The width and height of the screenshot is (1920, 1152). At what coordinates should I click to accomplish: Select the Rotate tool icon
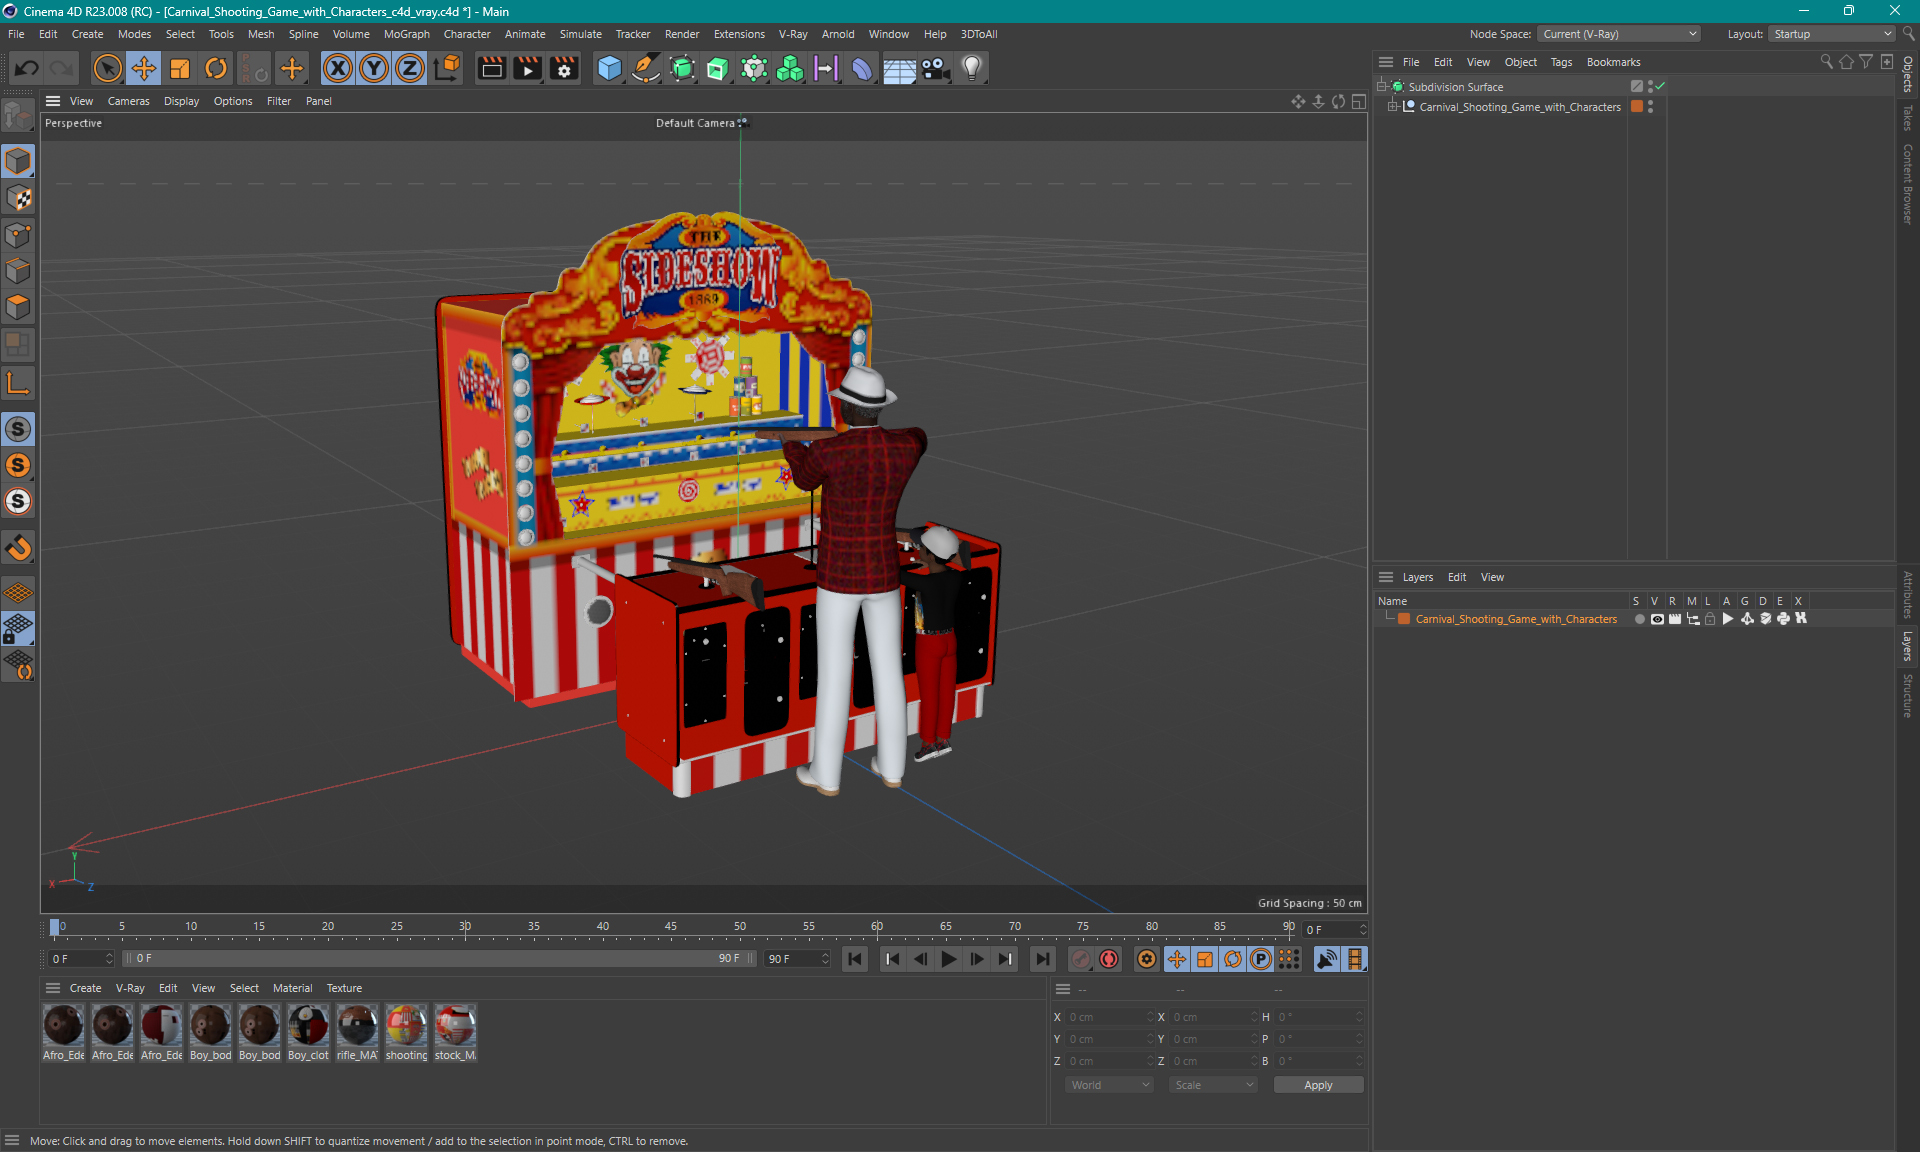[214, 67]
